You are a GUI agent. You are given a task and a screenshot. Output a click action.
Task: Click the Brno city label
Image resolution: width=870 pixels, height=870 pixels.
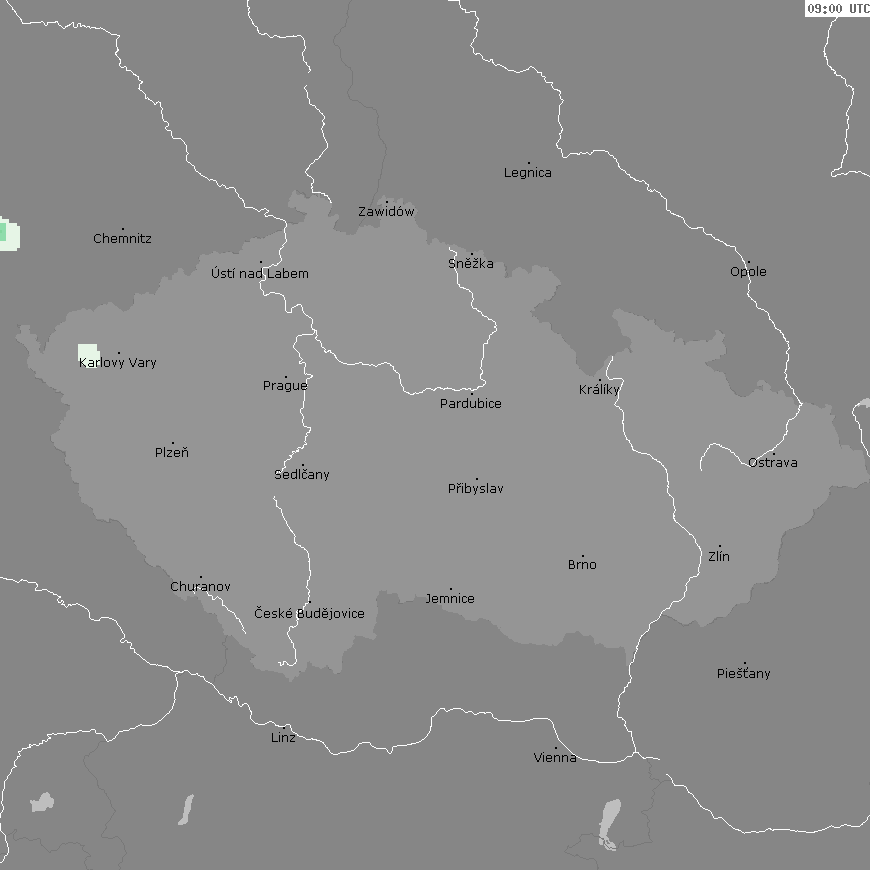pyautogui.click(x=582, y=565)
